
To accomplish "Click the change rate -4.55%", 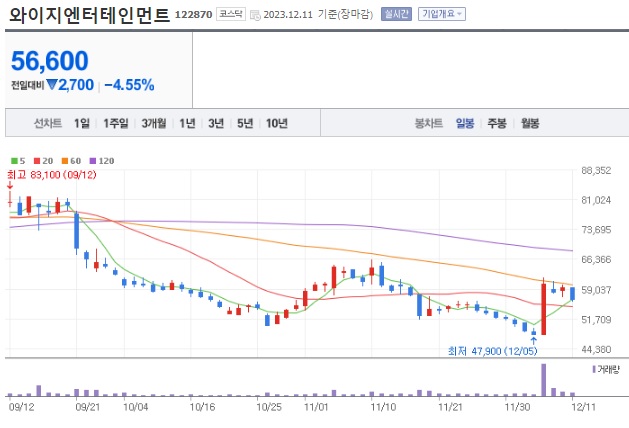I will [129, 85].
